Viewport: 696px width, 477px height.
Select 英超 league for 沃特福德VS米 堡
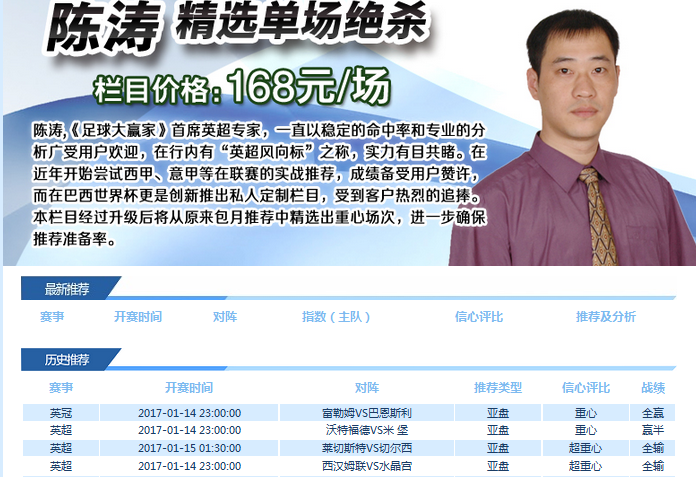click(61, 430)
